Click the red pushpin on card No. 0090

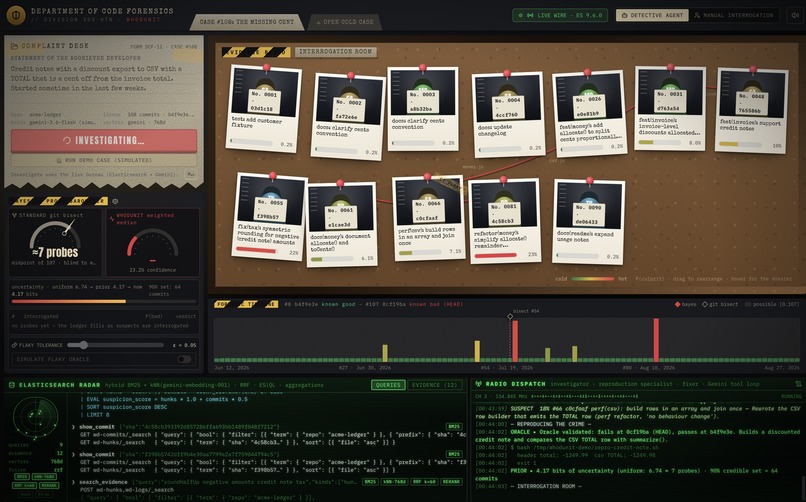590,181
